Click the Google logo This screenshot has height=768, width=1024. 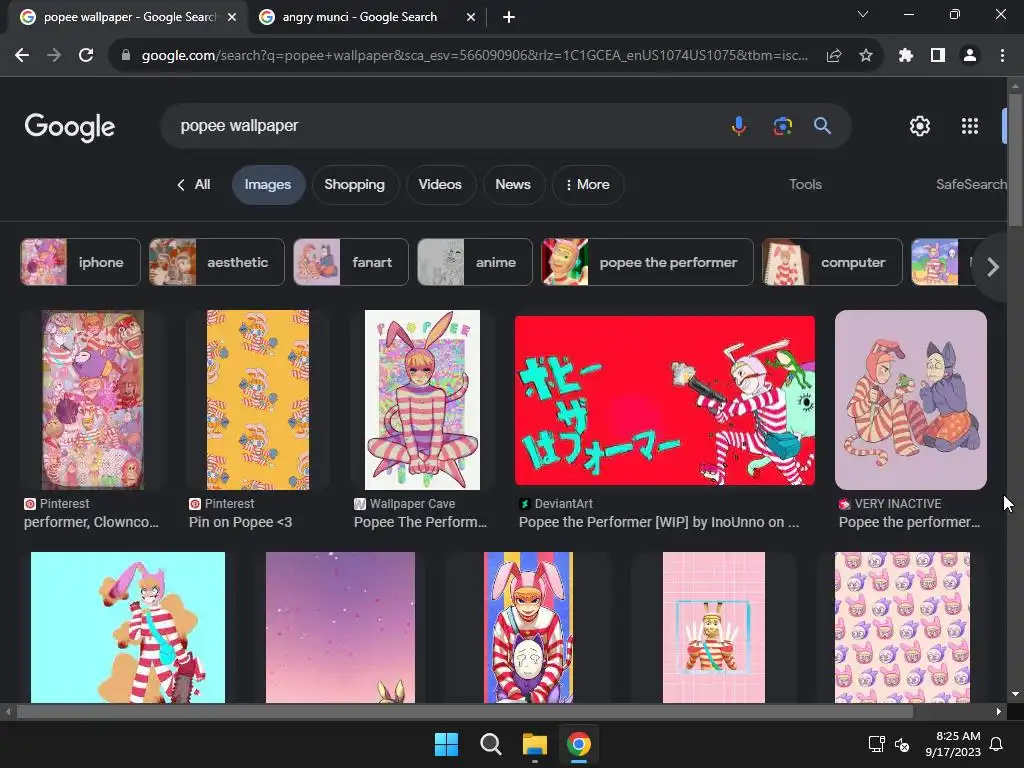point(70,127)
